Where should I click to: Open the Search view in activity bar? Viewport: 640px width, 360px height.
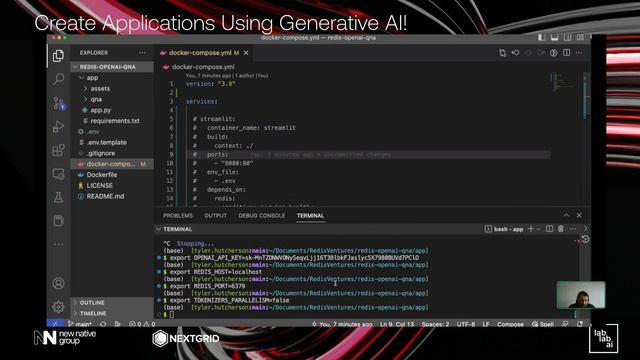point(58,79)
